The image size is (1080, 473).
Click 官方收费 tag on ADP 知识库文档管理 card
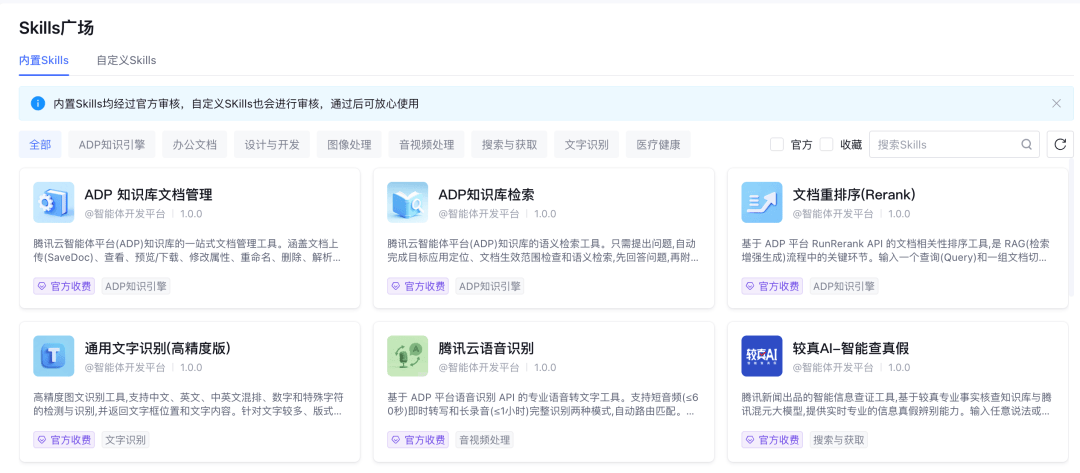[x=64, y=286]
